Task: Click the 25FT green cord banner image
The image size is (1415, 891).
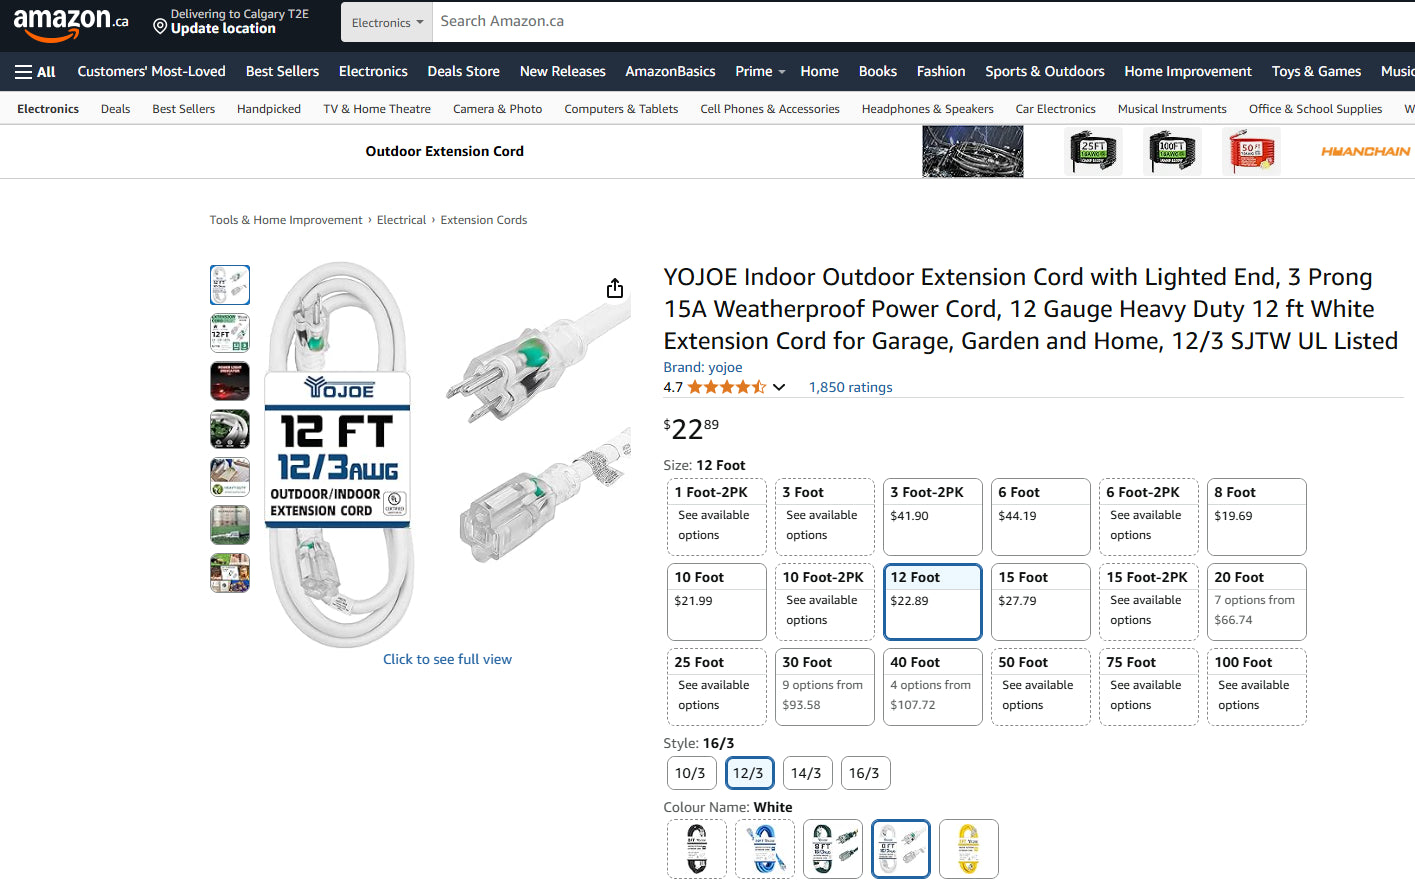Action: [1093, 152]
